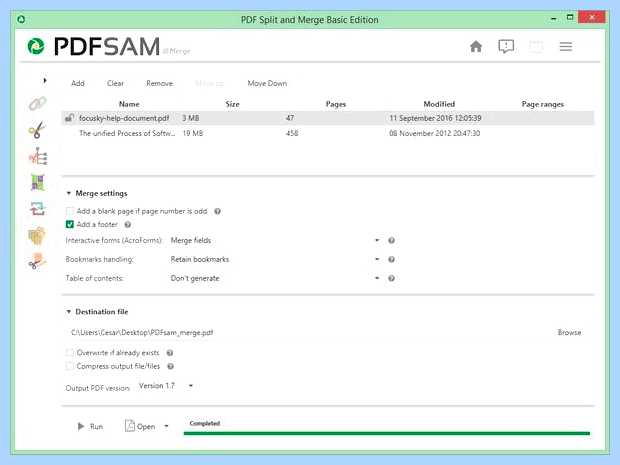The height and width of the screenshot is (465, 620).
Task: Show help for Overwrite if already exists
Action: point(170,353)
